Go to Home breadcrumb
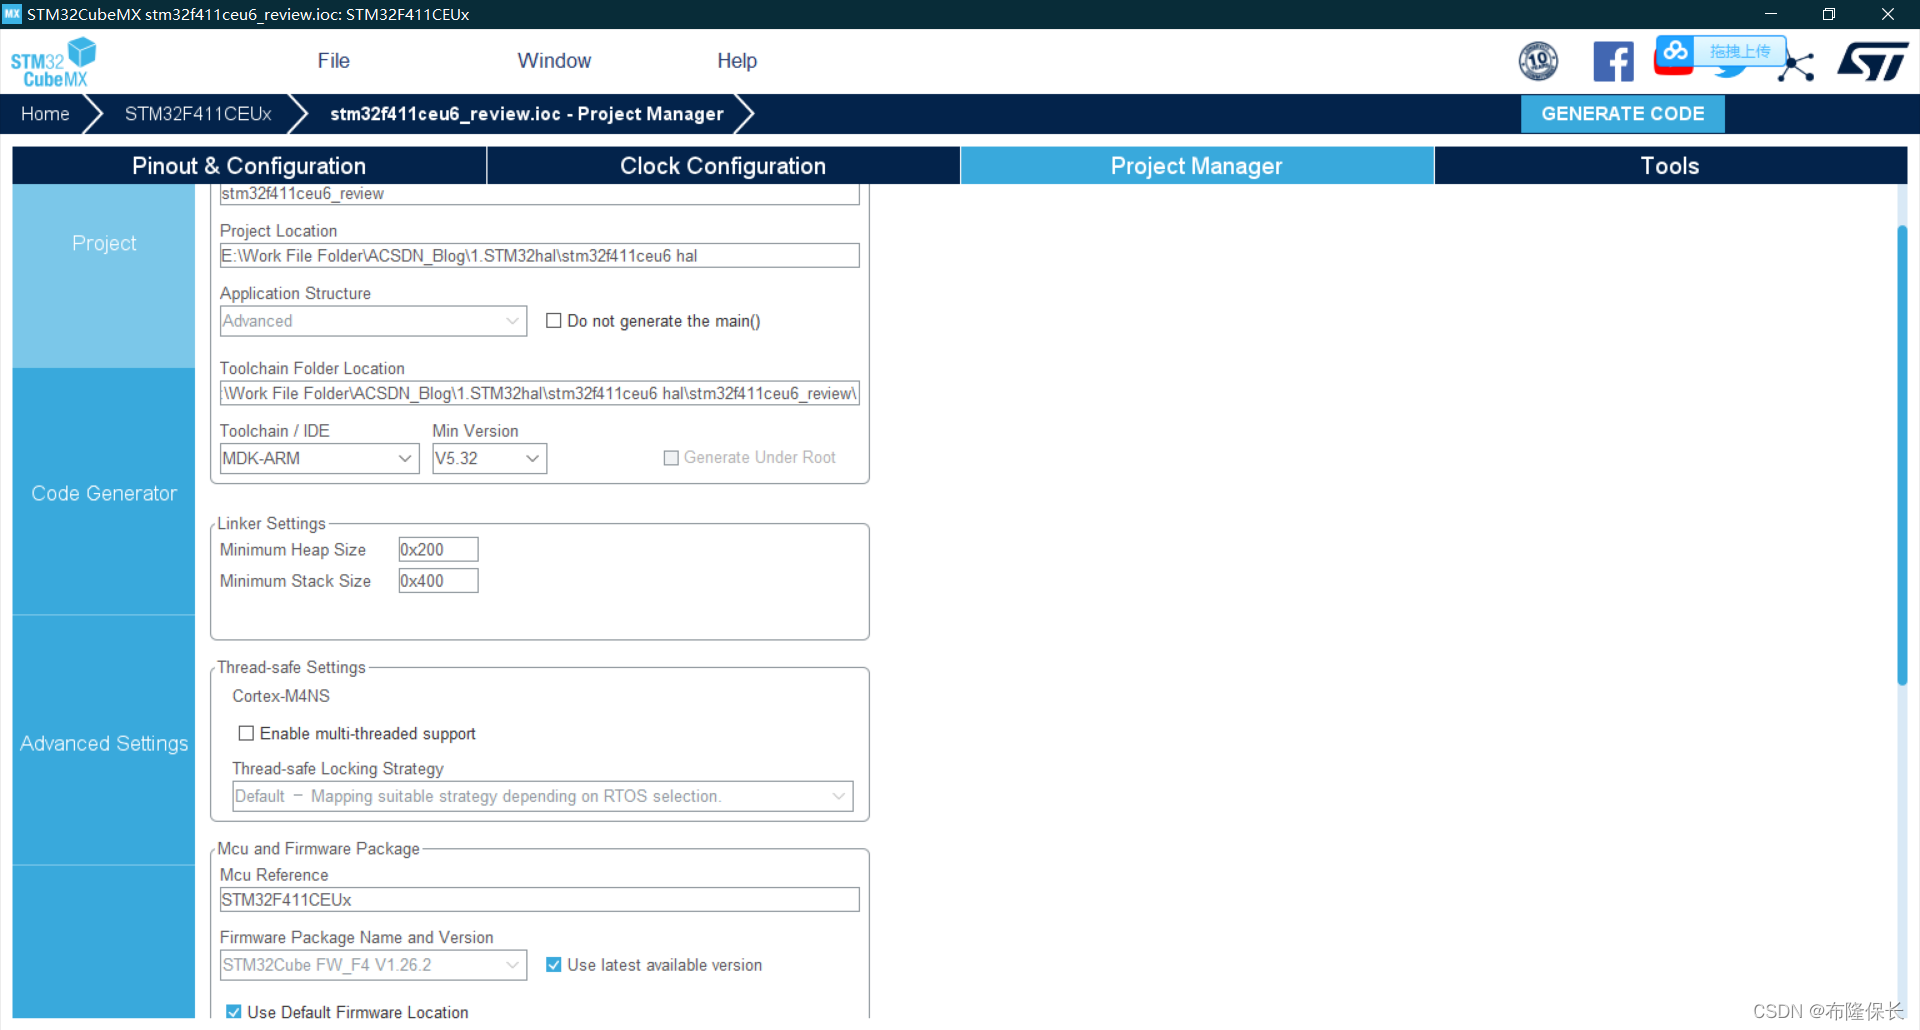 (x=45, y=114)
